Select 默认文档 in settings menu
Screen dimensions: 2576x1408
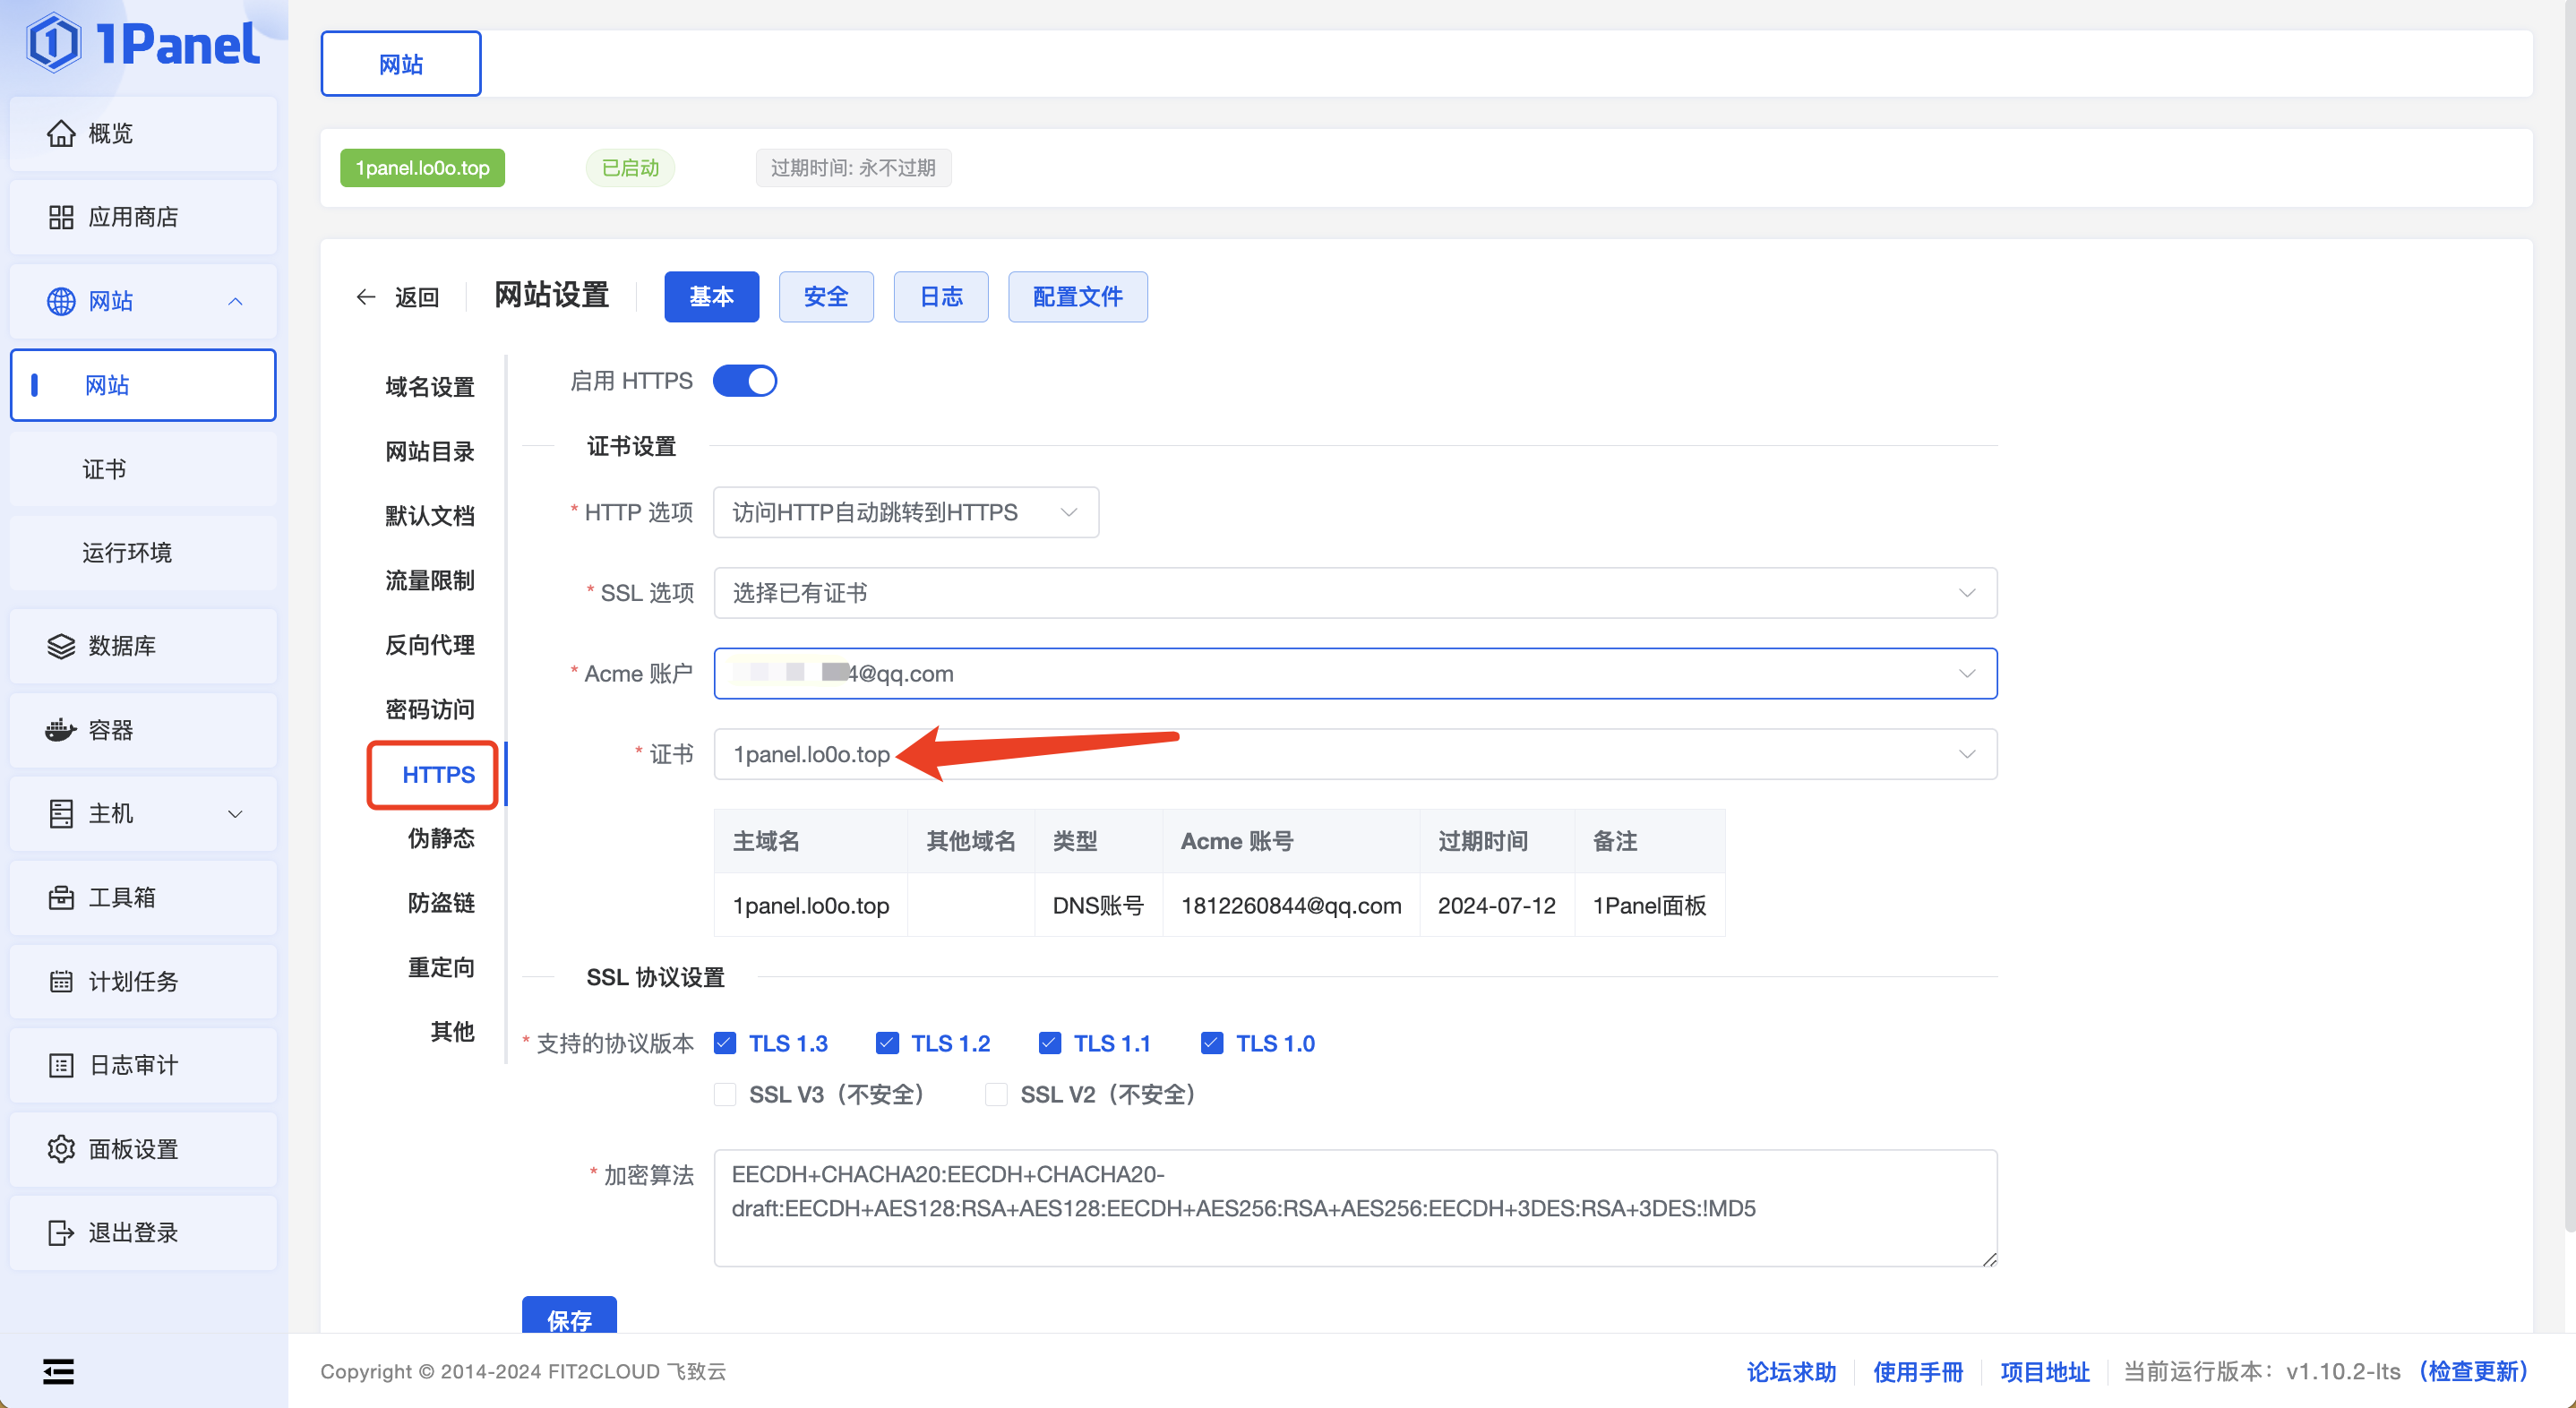tap(430, 516)
